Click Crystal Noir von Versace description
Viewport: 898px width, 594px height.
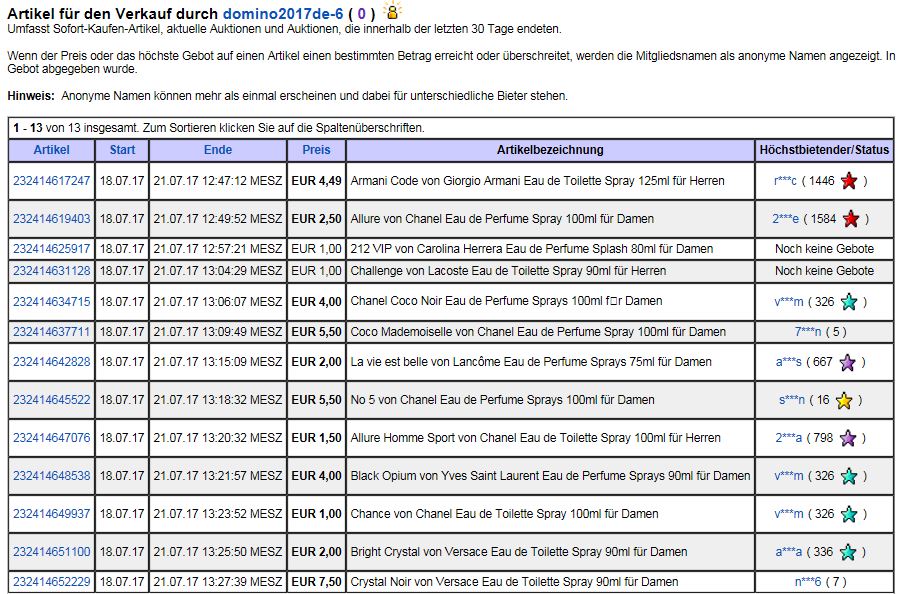tap(514, 581)
